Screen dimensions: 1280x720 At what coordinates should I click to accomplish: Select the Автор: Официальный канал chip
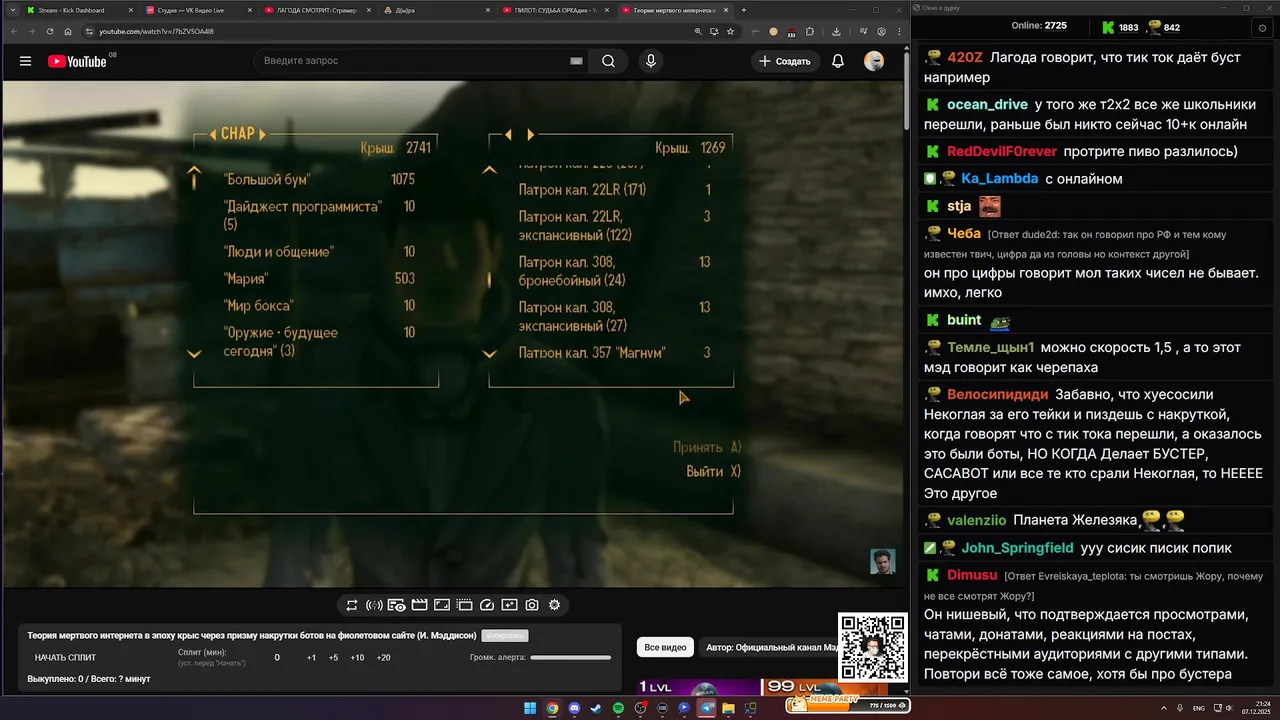point(770,648)
